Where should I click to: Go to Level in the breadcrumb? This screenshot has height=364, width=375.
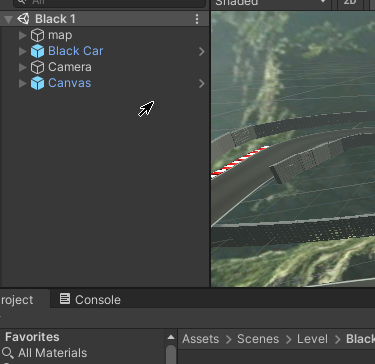click(312, 339)
